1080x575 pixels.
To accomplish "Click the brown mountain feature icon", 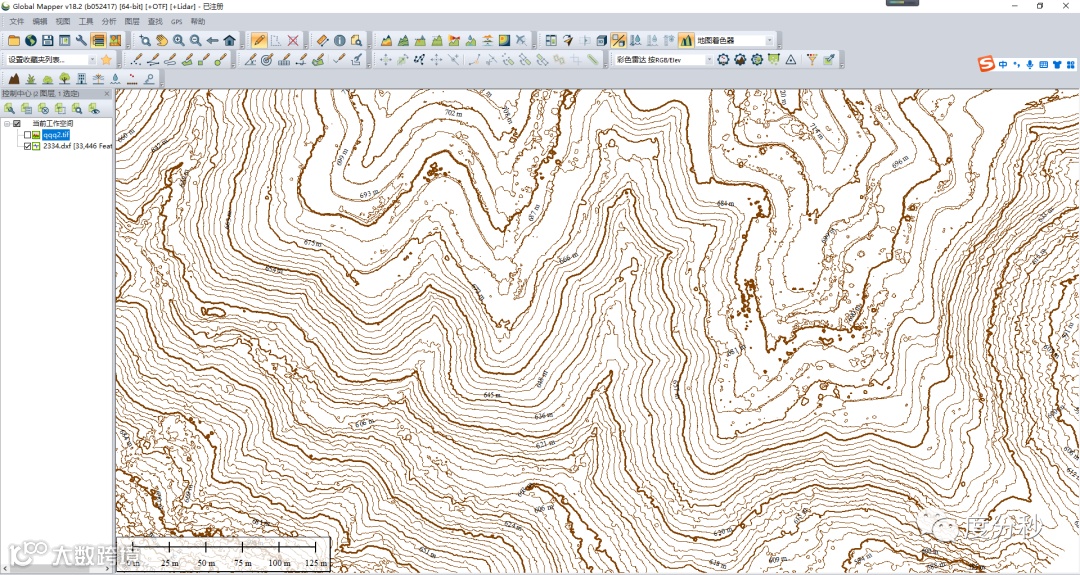I will (14, 79).
